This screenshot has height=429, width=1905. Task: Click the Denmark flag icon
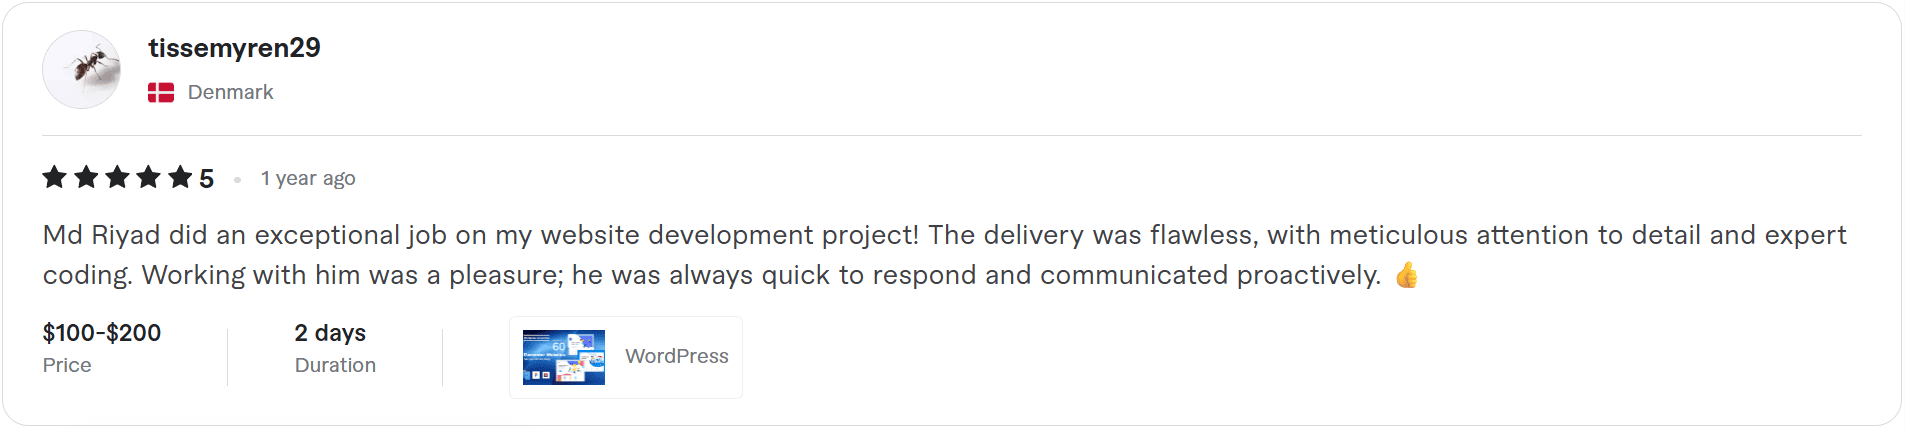coord(161,93)
